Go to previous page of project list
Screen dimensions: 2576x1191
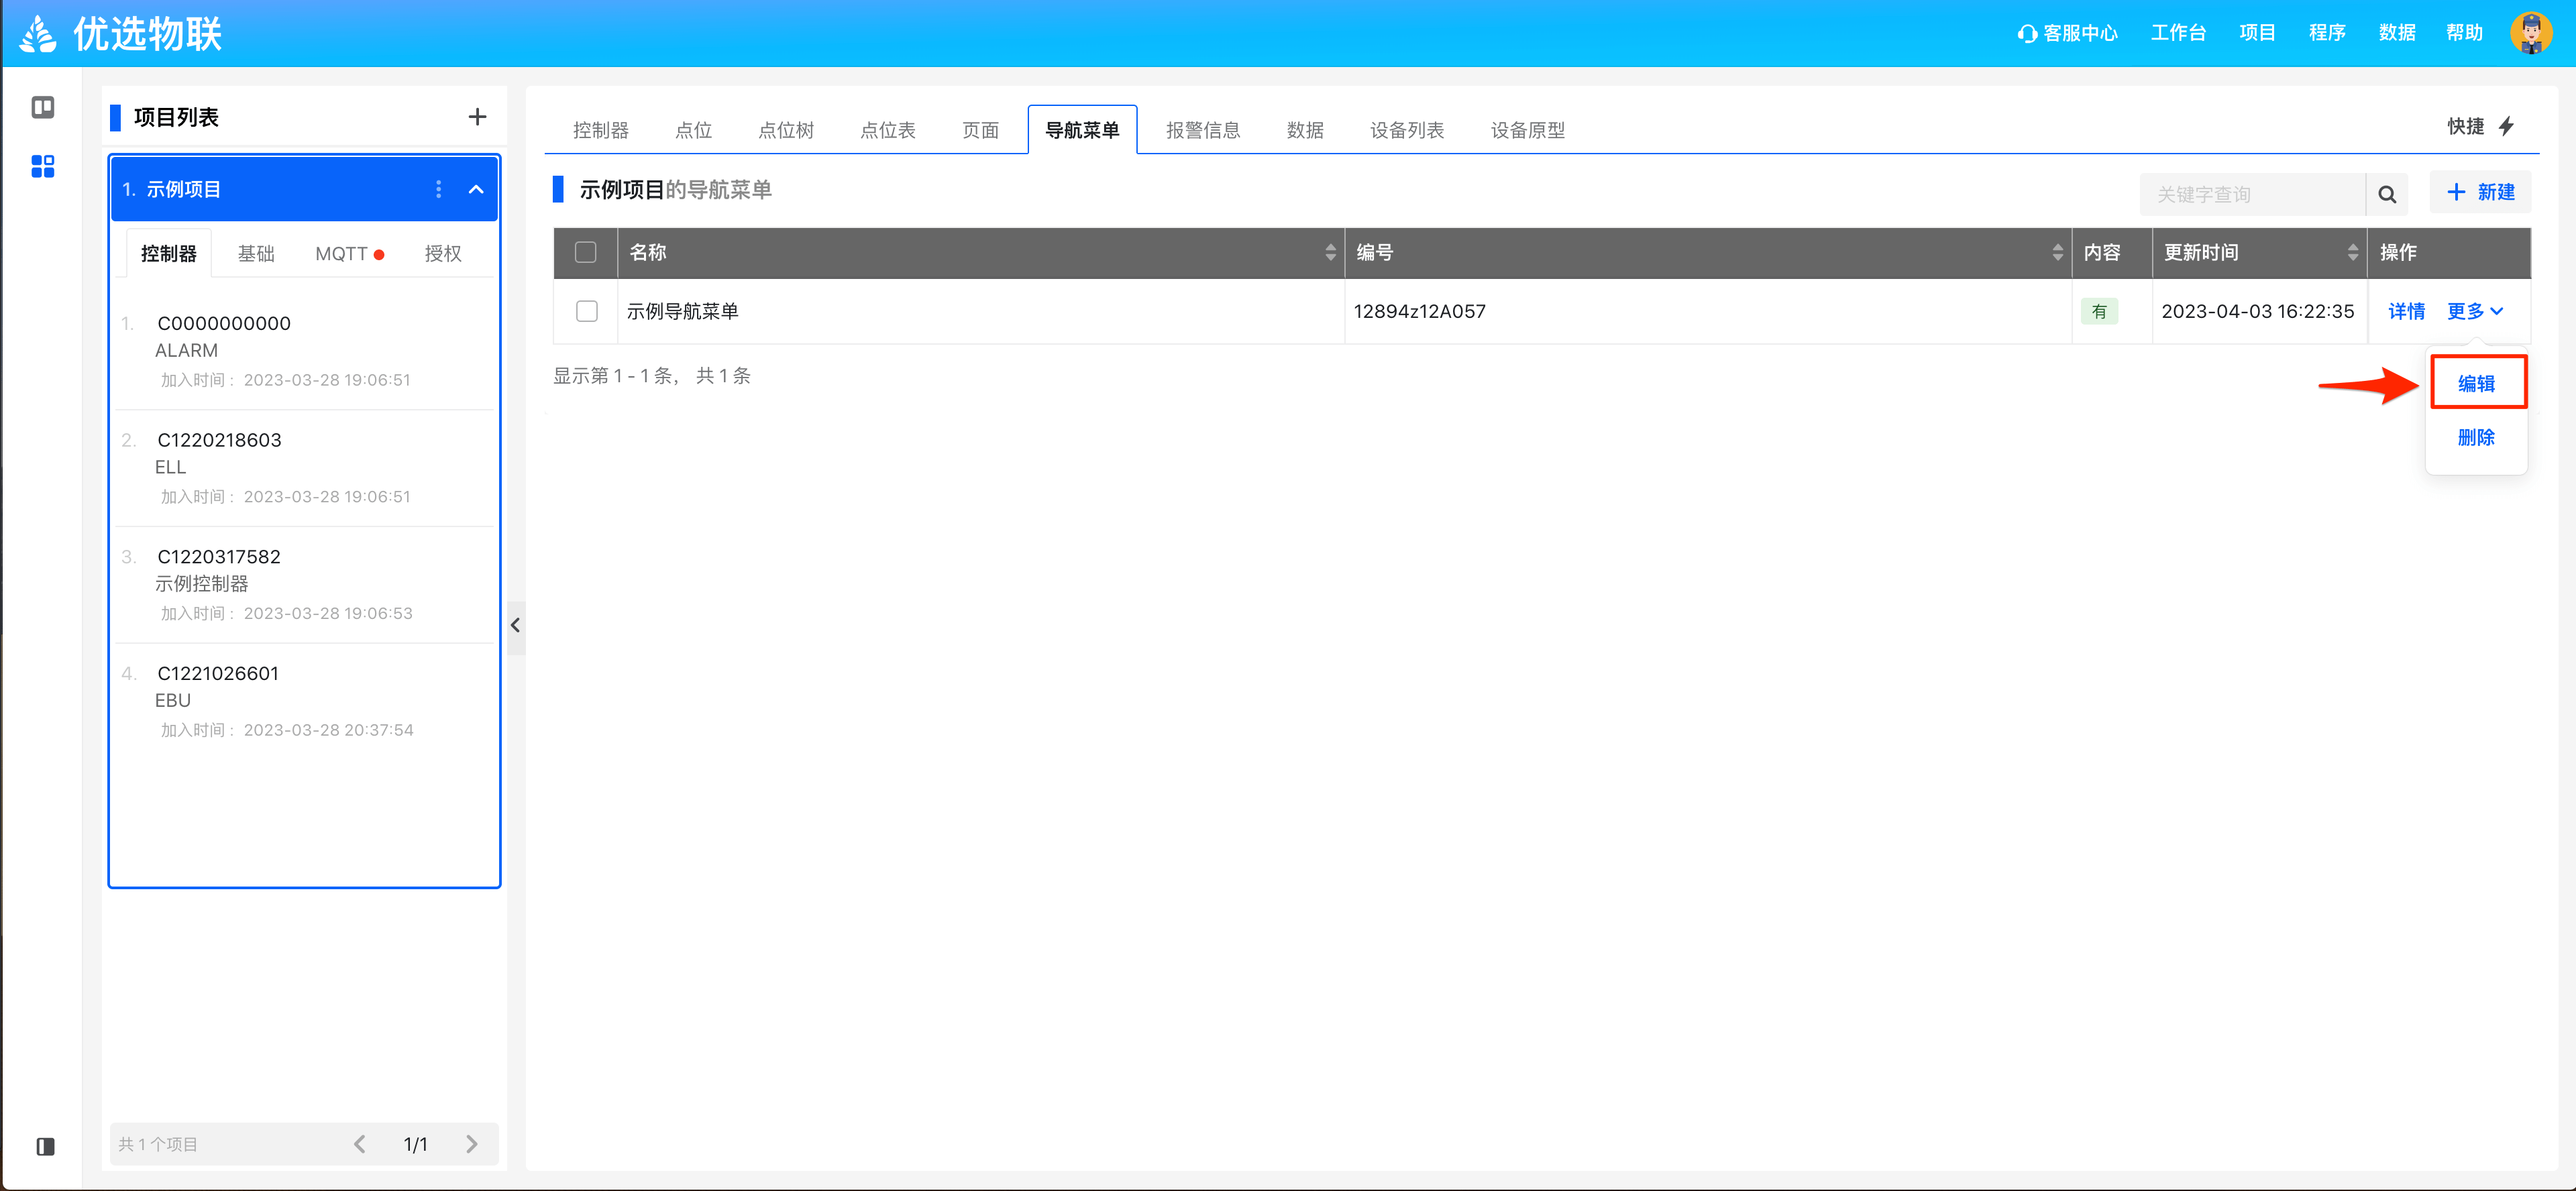pos(360,1144)
